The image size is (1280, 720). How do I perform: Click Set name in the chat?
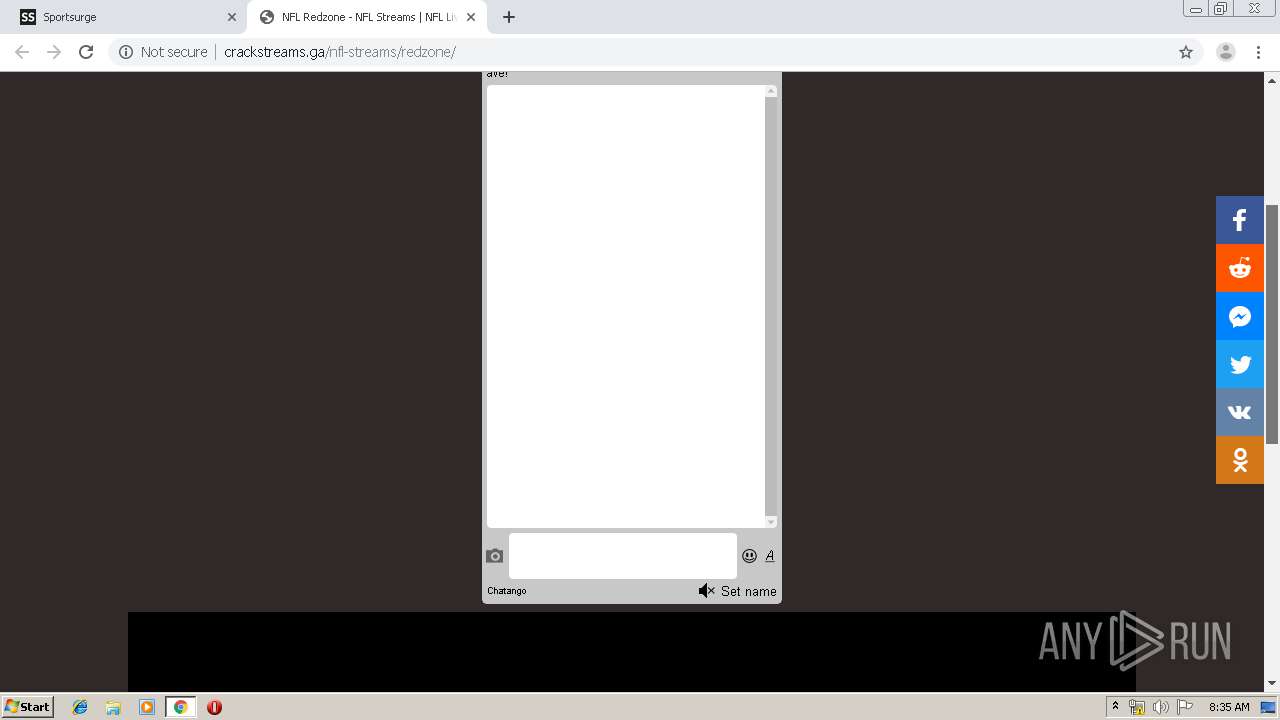749,591
